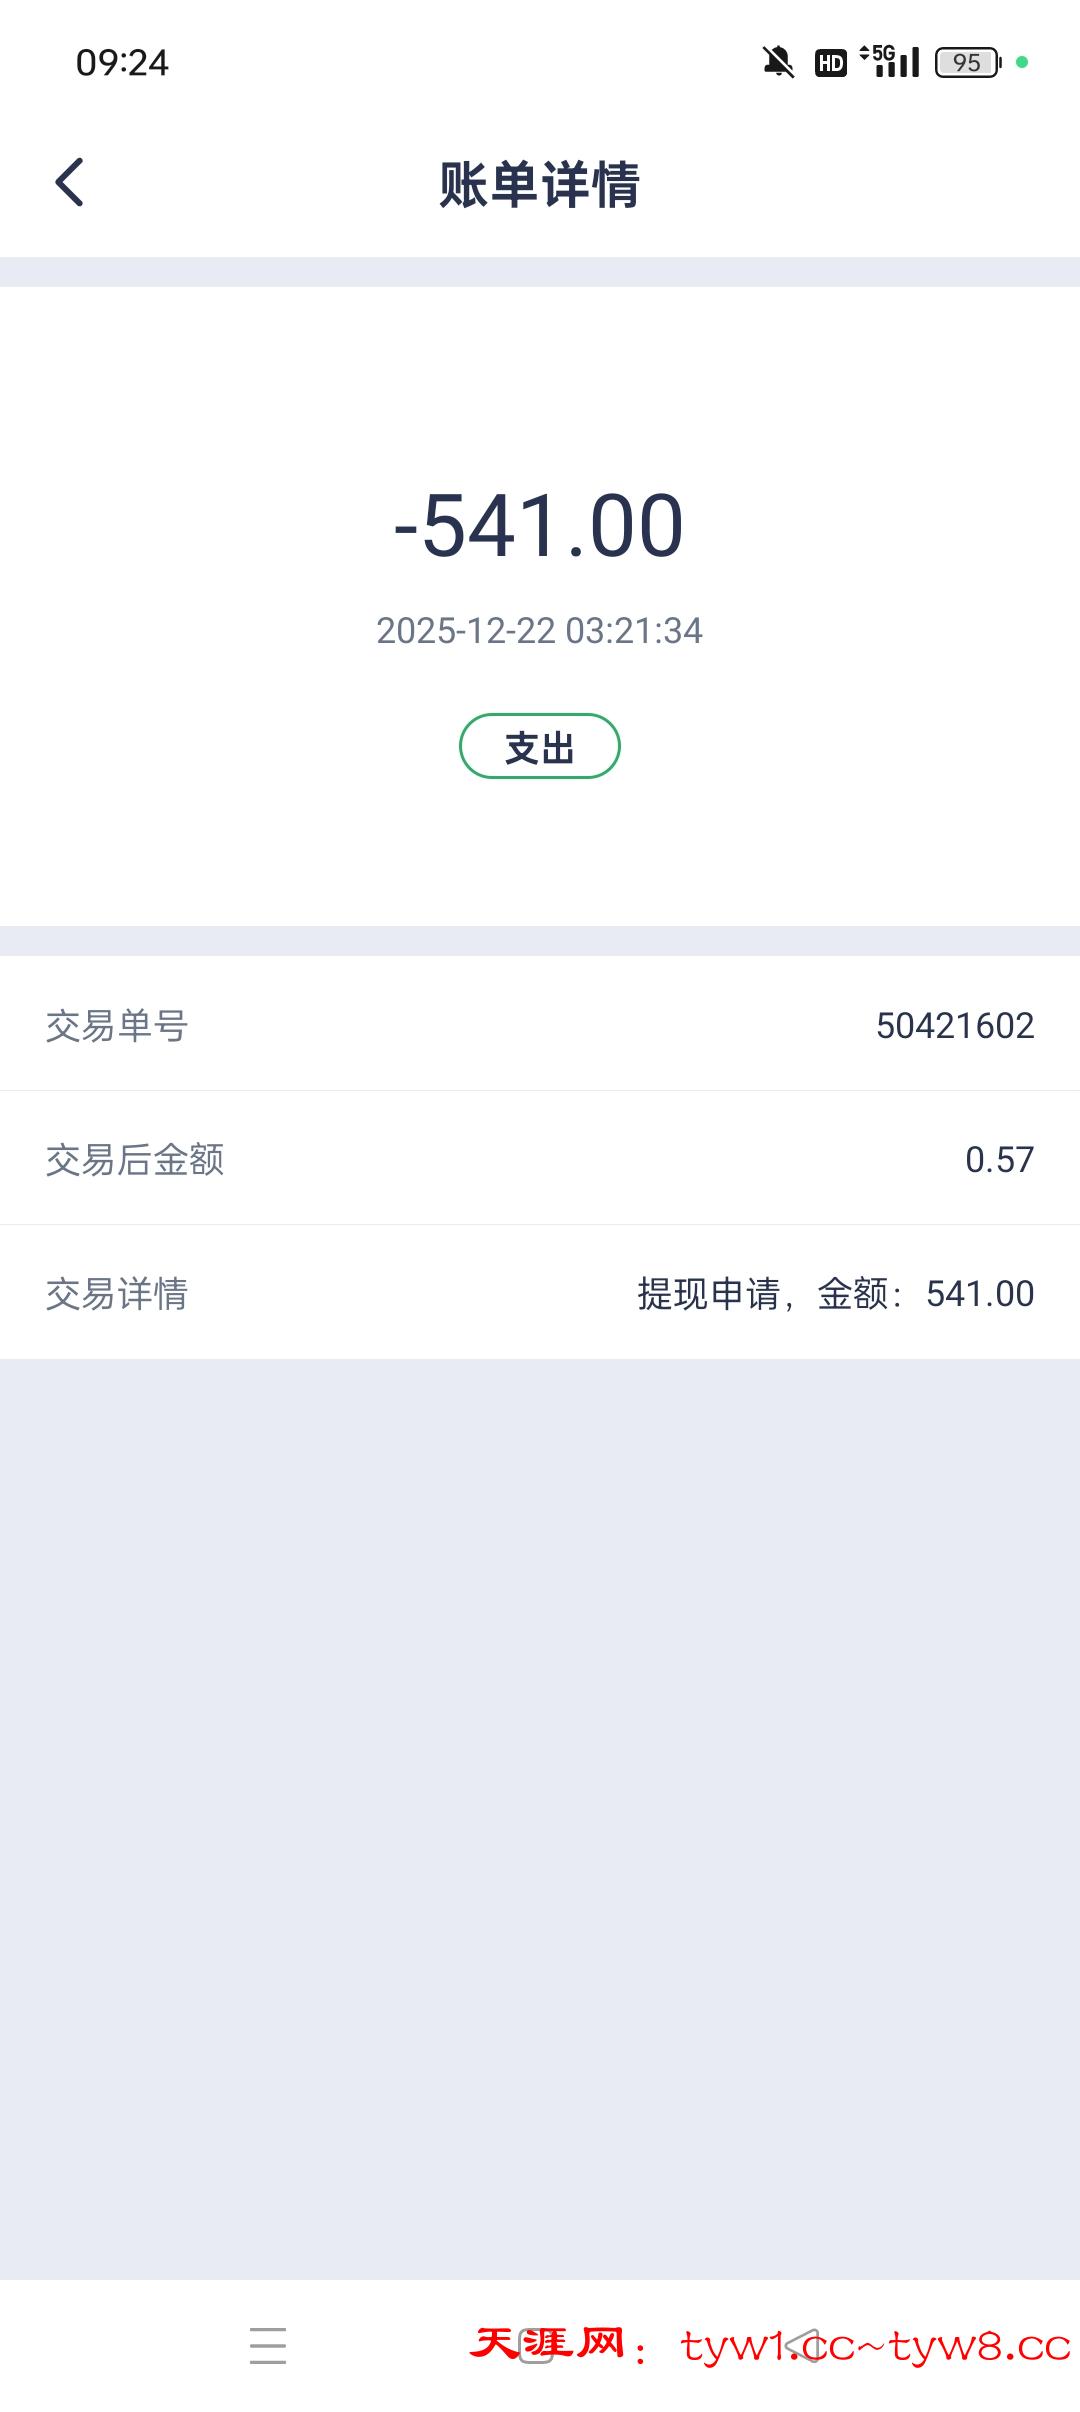Tap the balance value 0.57
Viewport: 1080px width, 2412px height.
(x=999, y=1160)
